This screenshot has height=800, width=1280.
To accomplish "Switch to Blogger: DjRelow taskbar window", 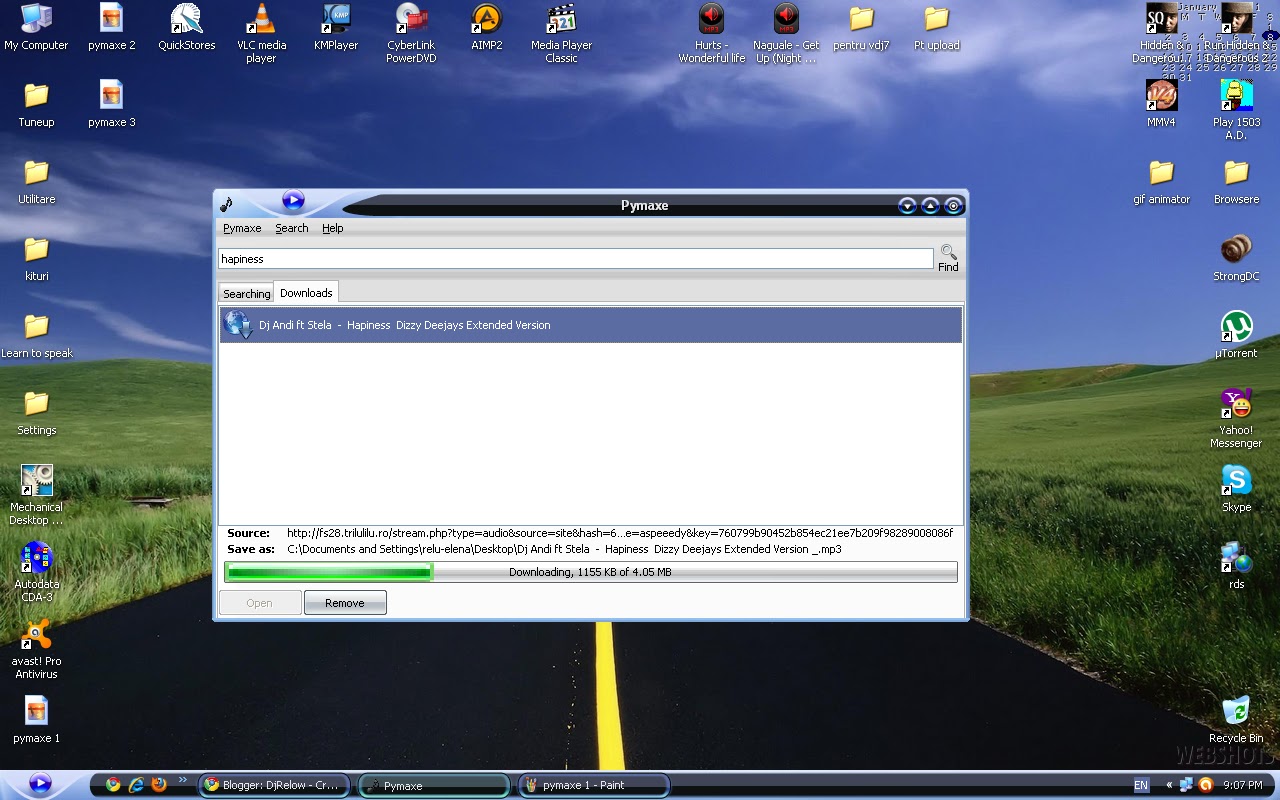I will click(x=275, y=785).
